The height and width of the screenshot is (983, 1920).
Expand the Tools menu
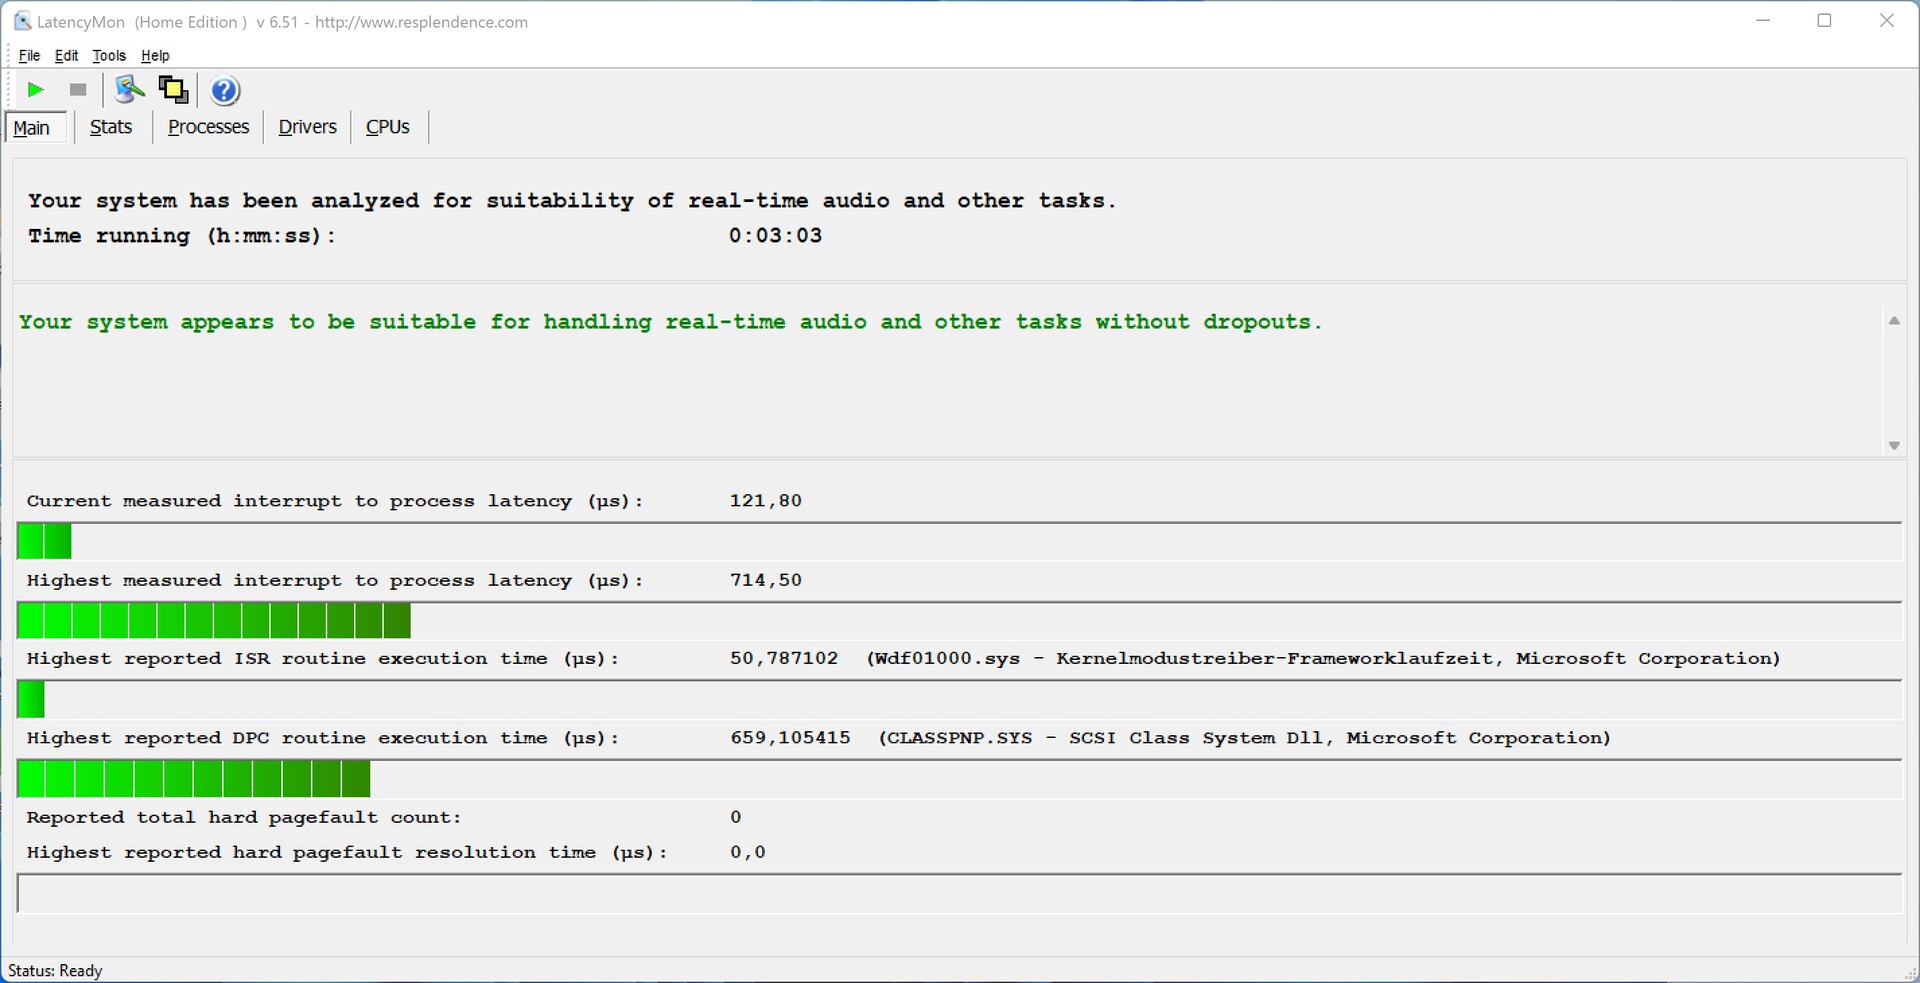coord(109,56)
